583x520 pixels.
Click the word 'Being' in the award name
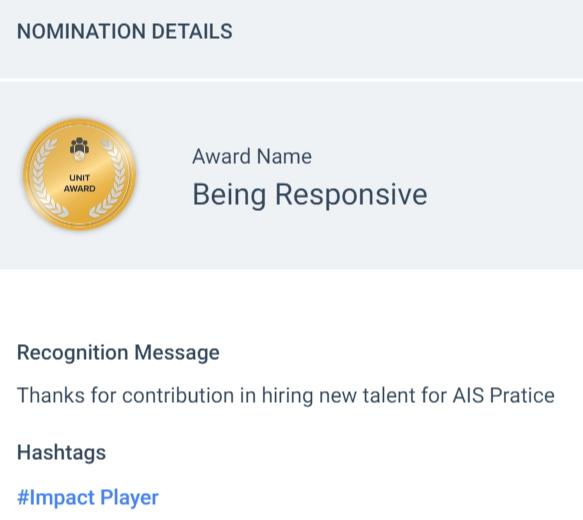229,195
